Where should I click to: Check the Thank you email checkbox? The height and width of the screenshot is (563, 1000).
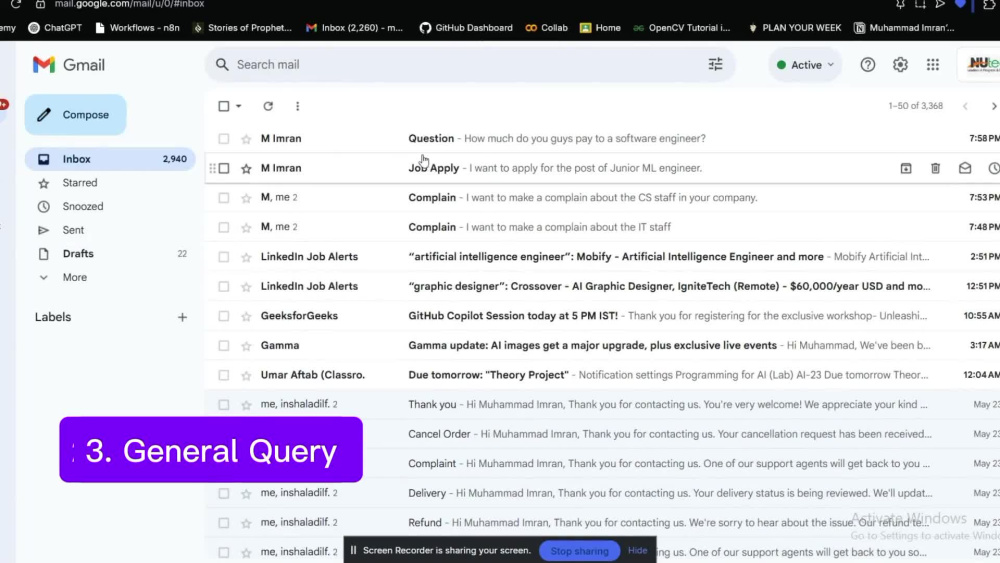point(223,404)
